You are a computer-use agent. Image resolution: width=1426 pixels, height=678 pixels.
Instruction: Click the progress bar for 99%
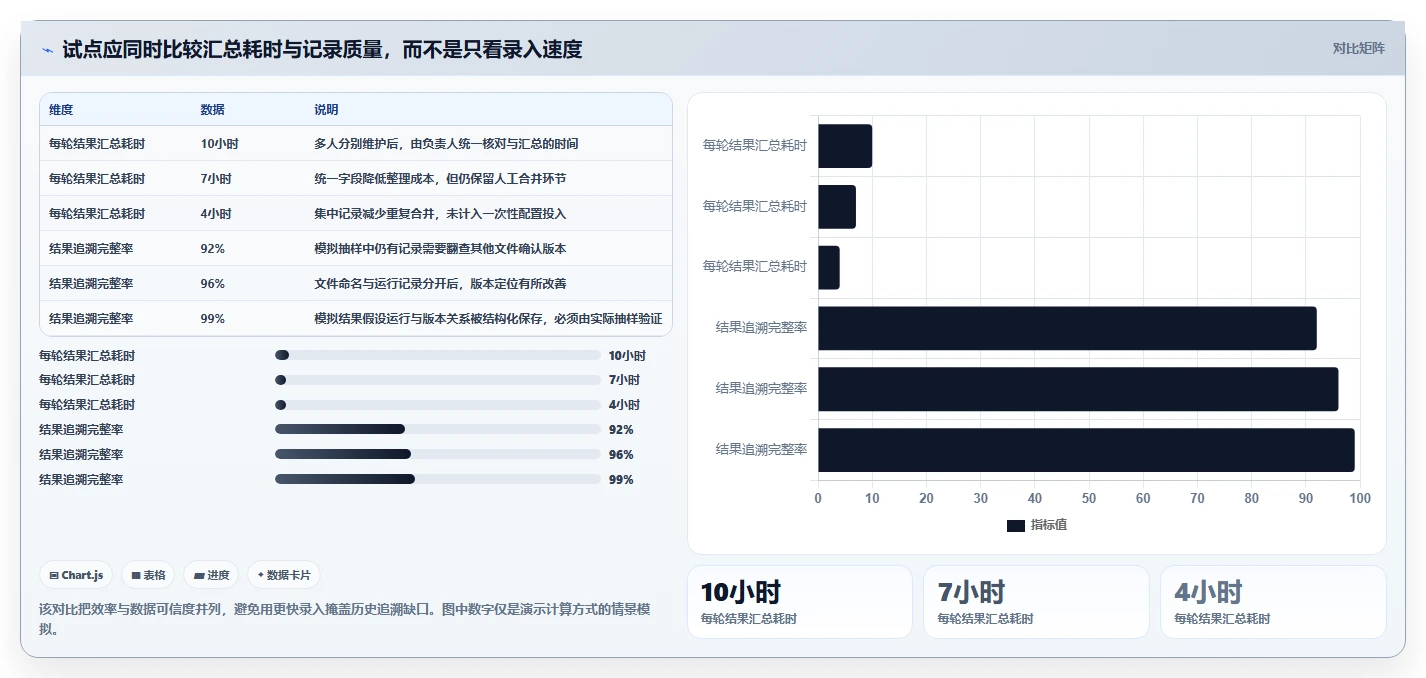[x=438, y=479]
